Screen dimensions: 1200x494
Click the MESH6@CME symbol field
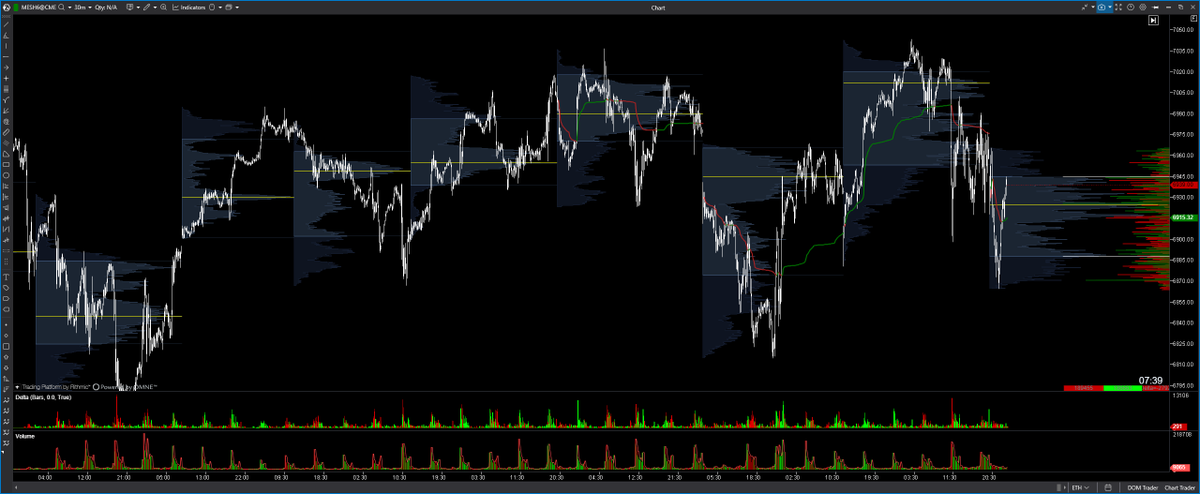[x=38, y=7]
